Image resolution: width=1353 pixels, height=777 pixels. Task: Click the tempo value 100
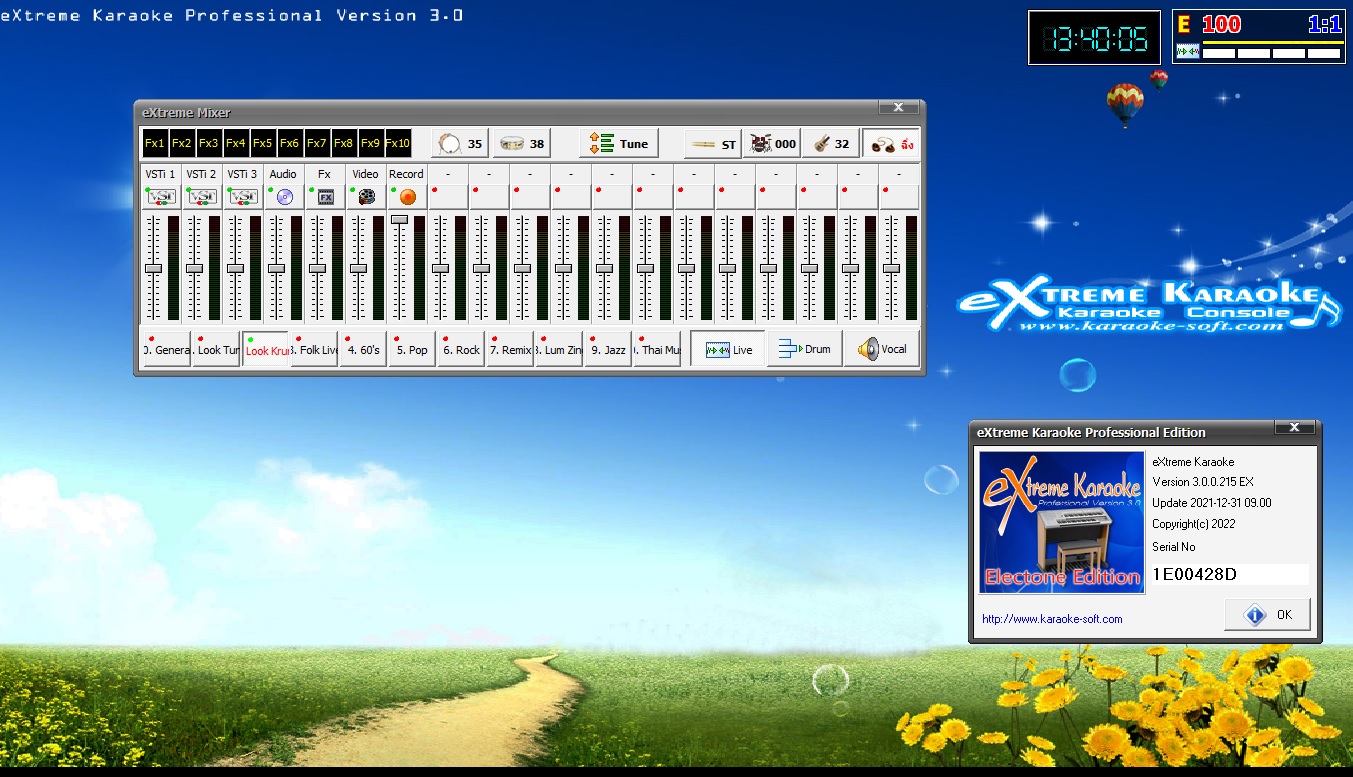(x=1221, y=25)
